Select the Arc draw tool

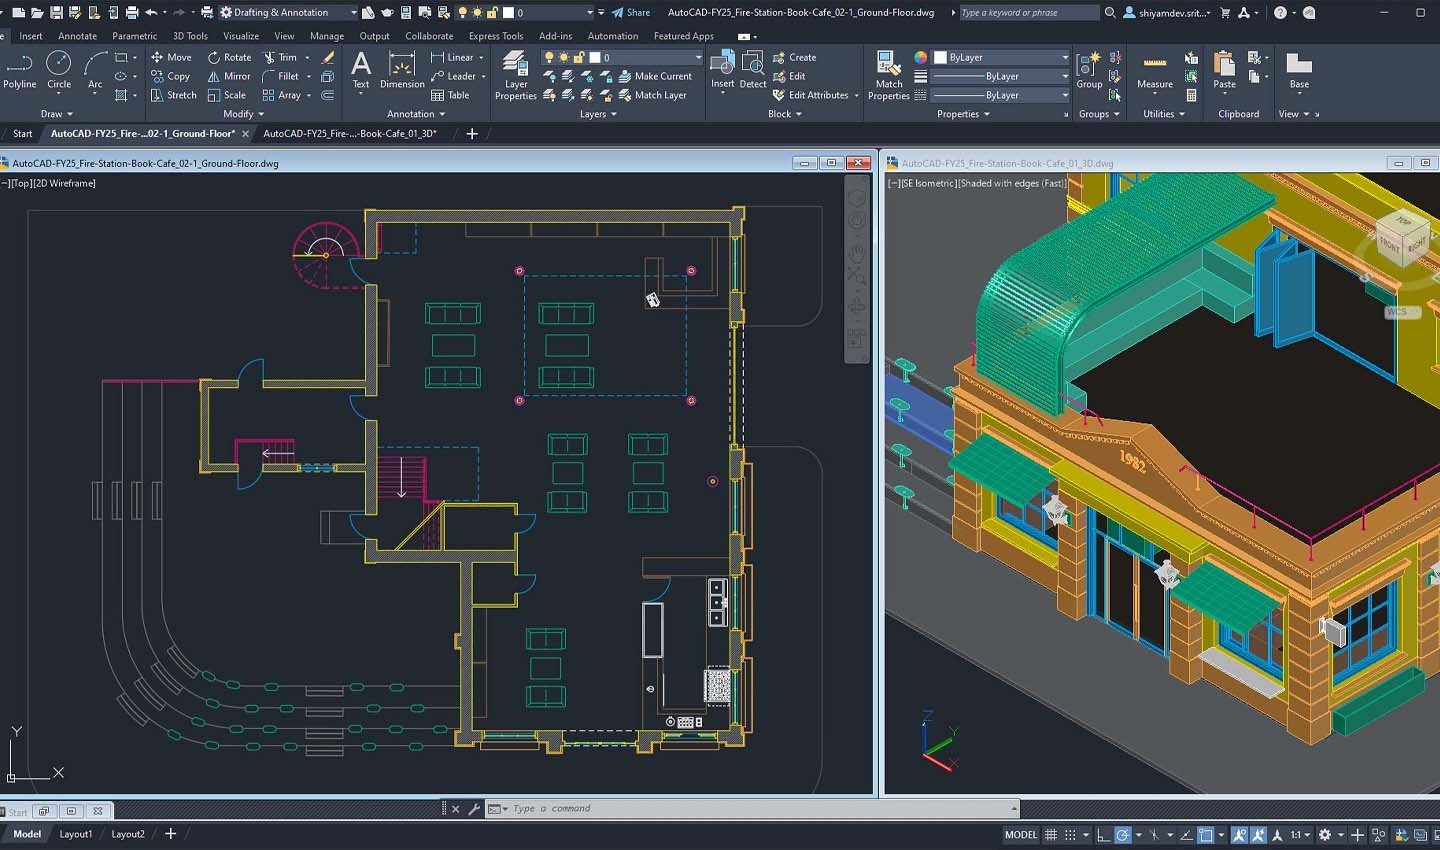coord(95,71)
